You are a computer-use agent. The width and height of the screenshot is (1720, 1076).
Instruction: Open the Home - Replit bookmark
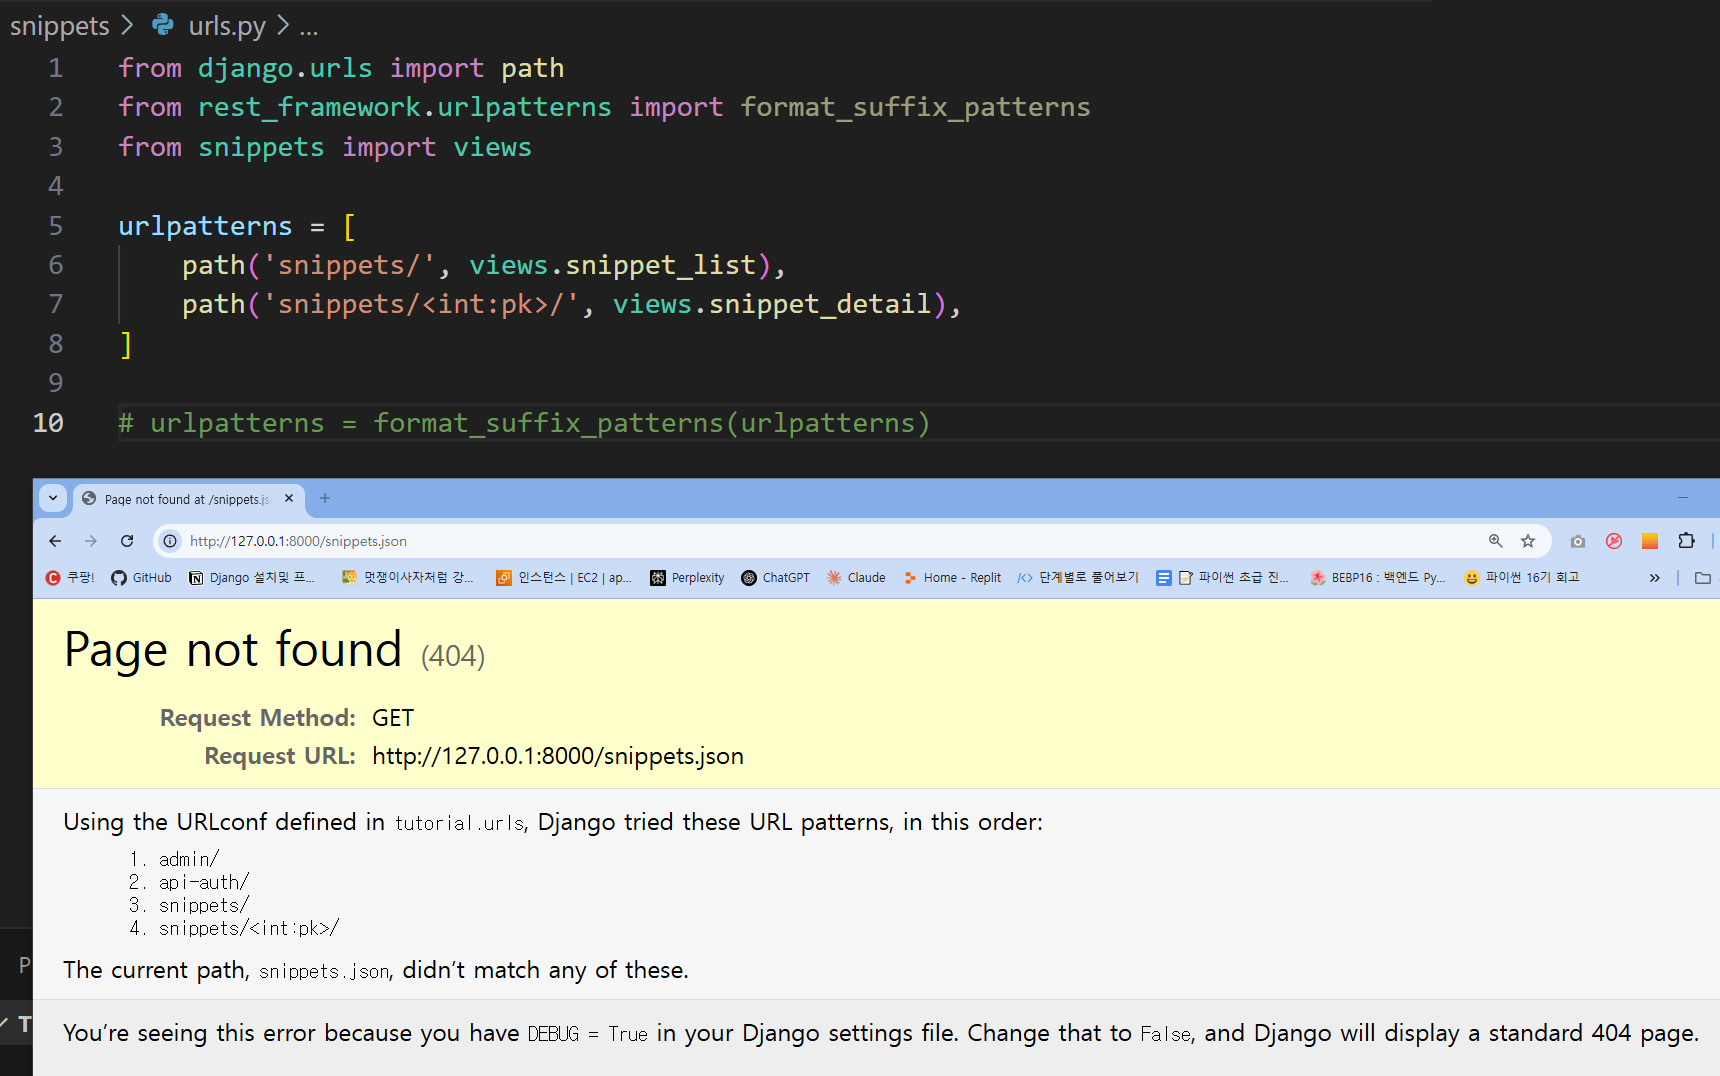pyautogui.click(x=952, y=578)
